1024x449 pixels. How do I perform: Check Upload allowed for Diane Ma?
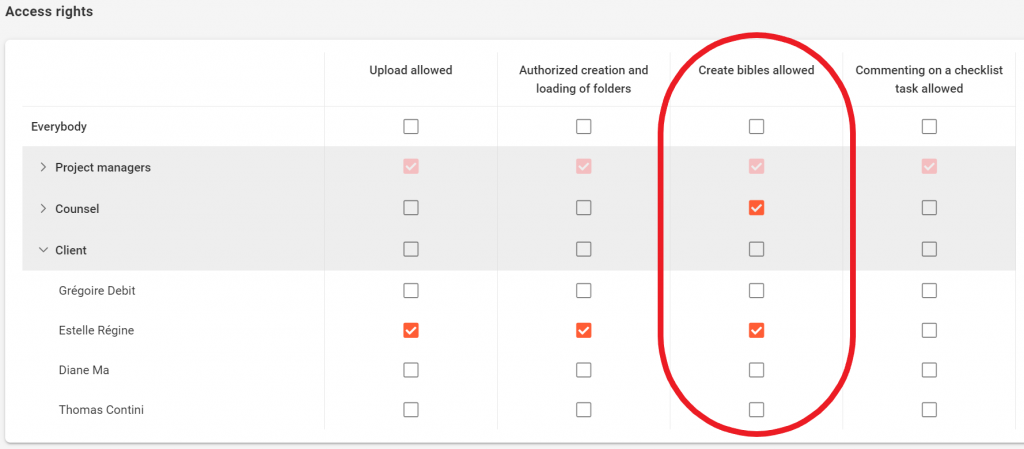pyautogui.click(x=411, y=370)
